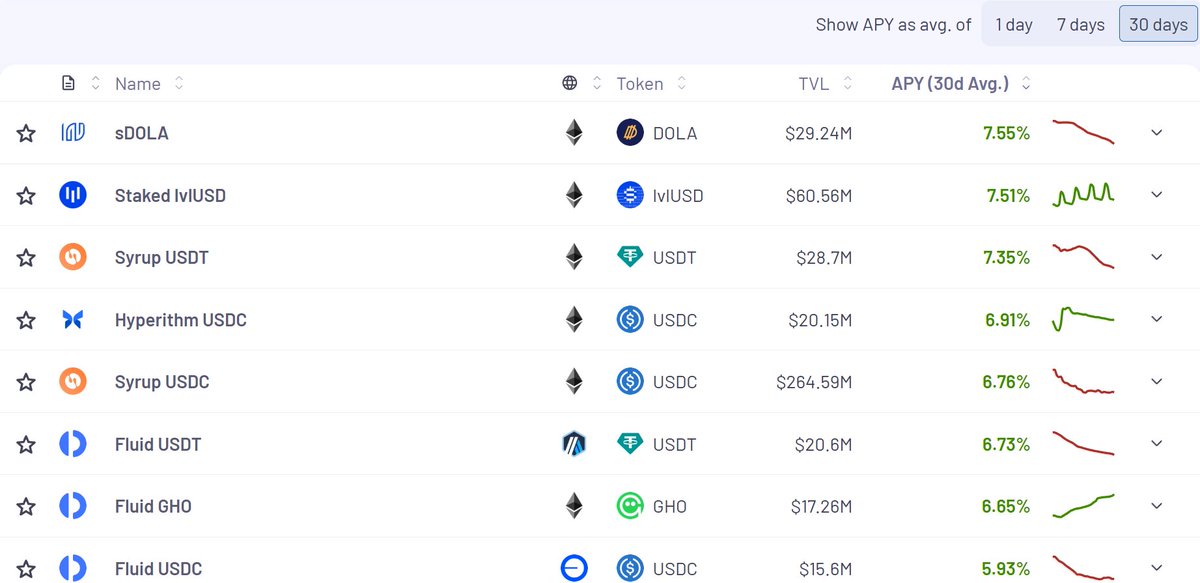Click the 6.91% APY value
The width and height of the screenshot is (1200, 583).
pyautogui.click(x=1007, y=320)
